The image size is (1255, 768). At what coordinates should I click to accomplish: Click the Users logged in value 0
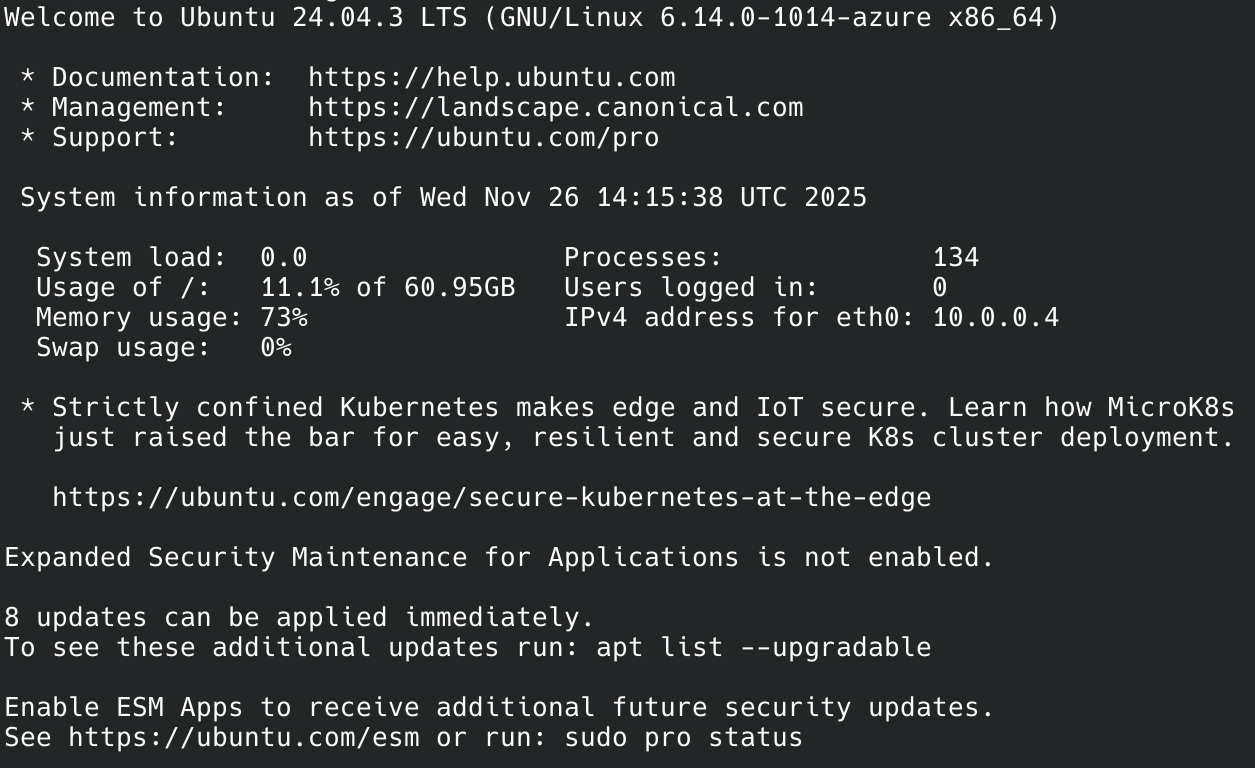pos(940,288)
